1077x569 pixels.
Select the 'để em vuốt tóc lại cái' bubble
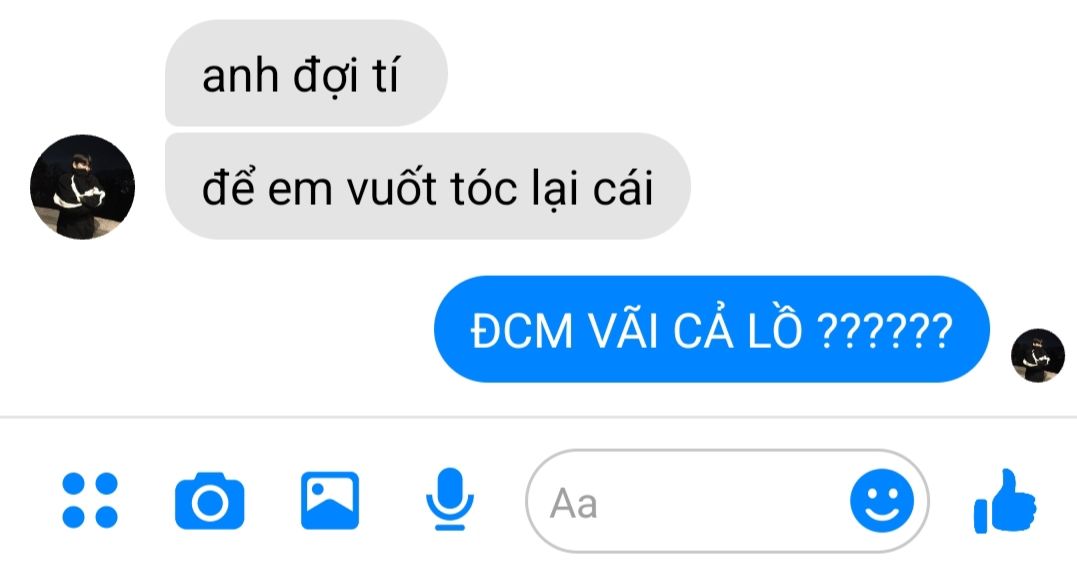point(427,186)
